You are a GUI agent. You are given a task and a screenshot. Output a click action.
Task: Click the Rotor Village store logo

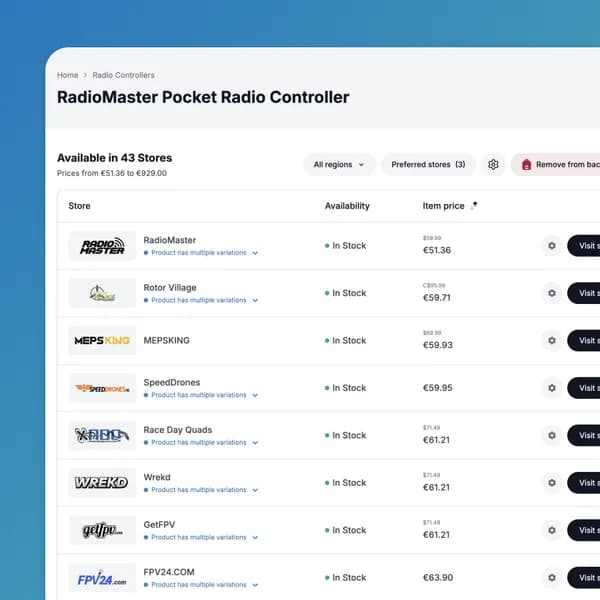tap(102, 293)
